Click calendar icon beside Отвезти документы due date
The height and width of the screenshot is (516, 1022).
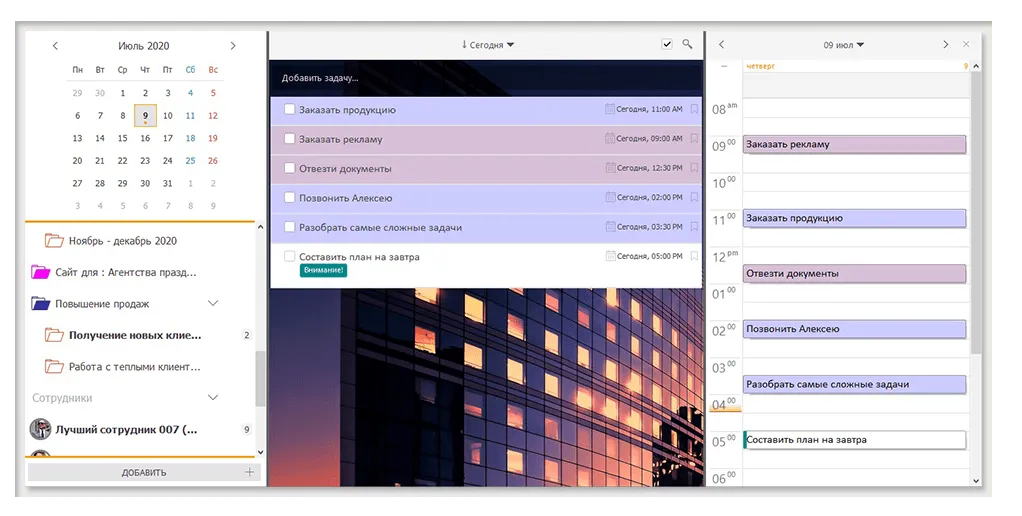coord(610,168)
